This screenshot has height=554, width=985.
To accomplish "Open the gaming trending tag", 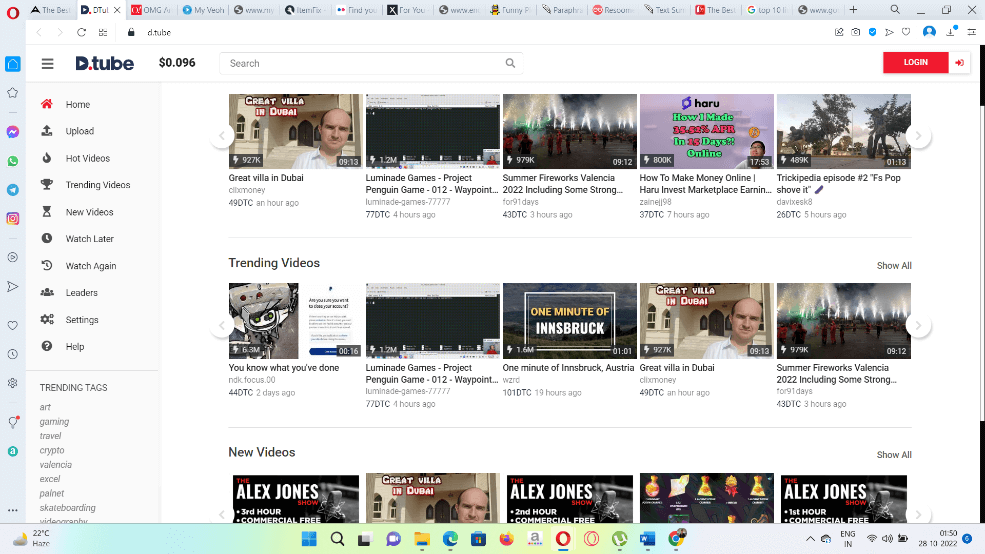I will pos(55,421).
